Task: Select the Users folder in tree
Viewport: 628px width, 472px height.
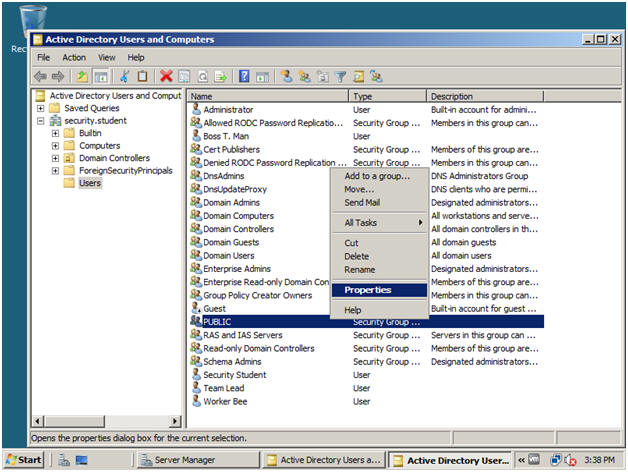Action: coord(90,183)
